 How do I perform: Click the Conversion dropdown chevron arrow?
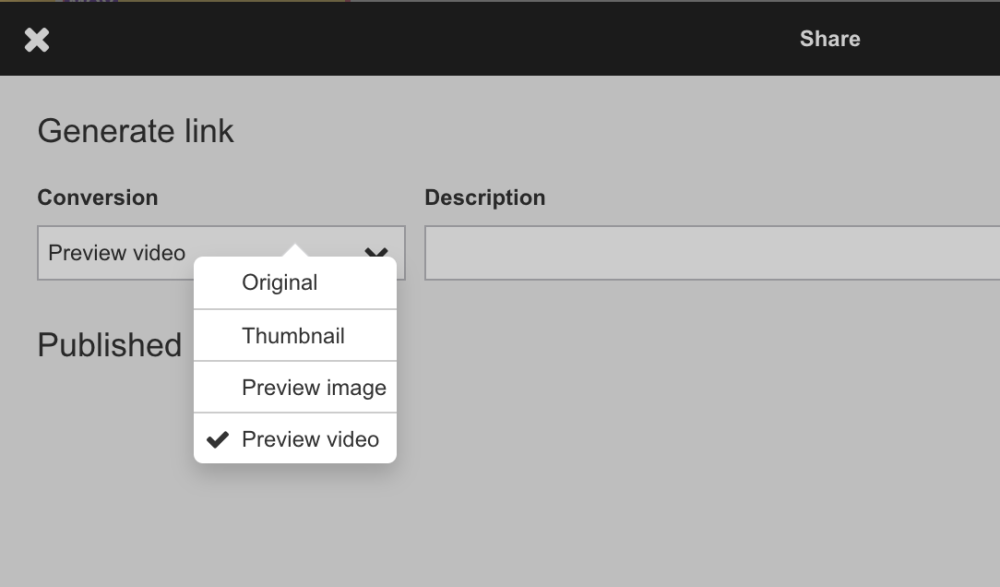tap(376, 252)
